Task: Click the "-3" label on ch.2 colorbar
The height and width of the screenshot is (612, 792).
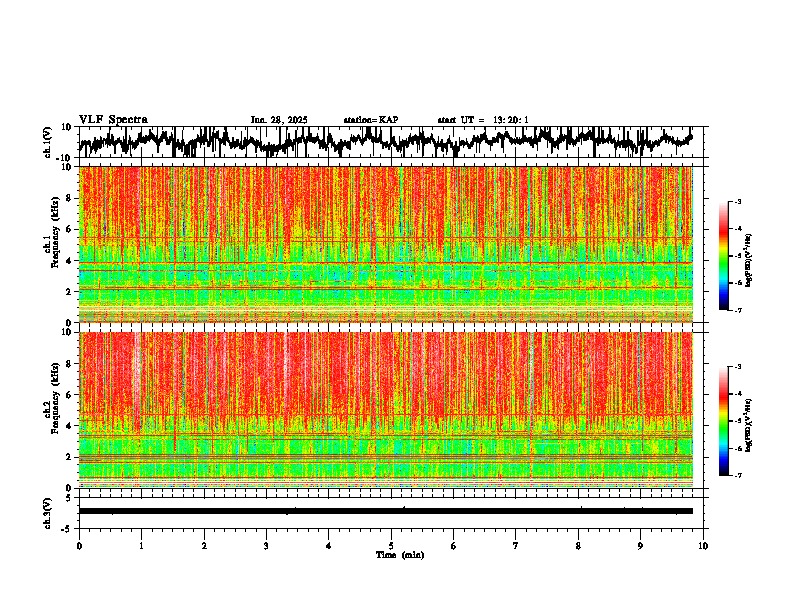Action: pyautogui.click(x=737, y=367)
